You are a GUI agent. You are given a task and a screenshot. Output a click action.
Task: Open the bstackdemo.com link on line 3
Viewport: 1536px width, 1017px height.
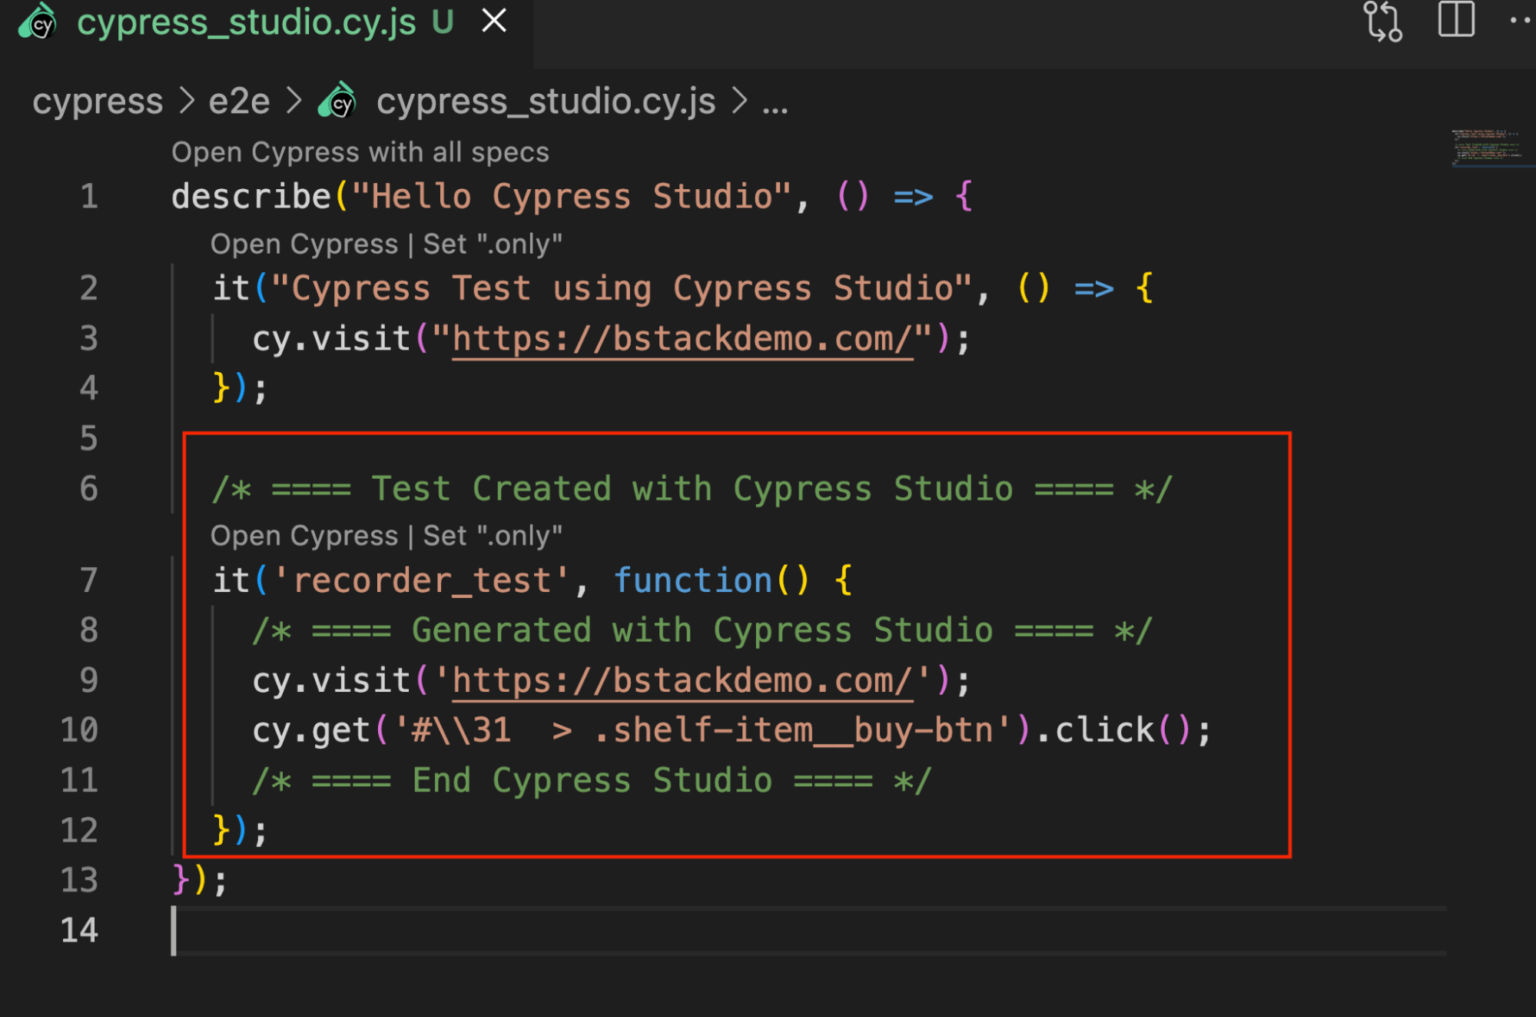[x=683, y=338]
